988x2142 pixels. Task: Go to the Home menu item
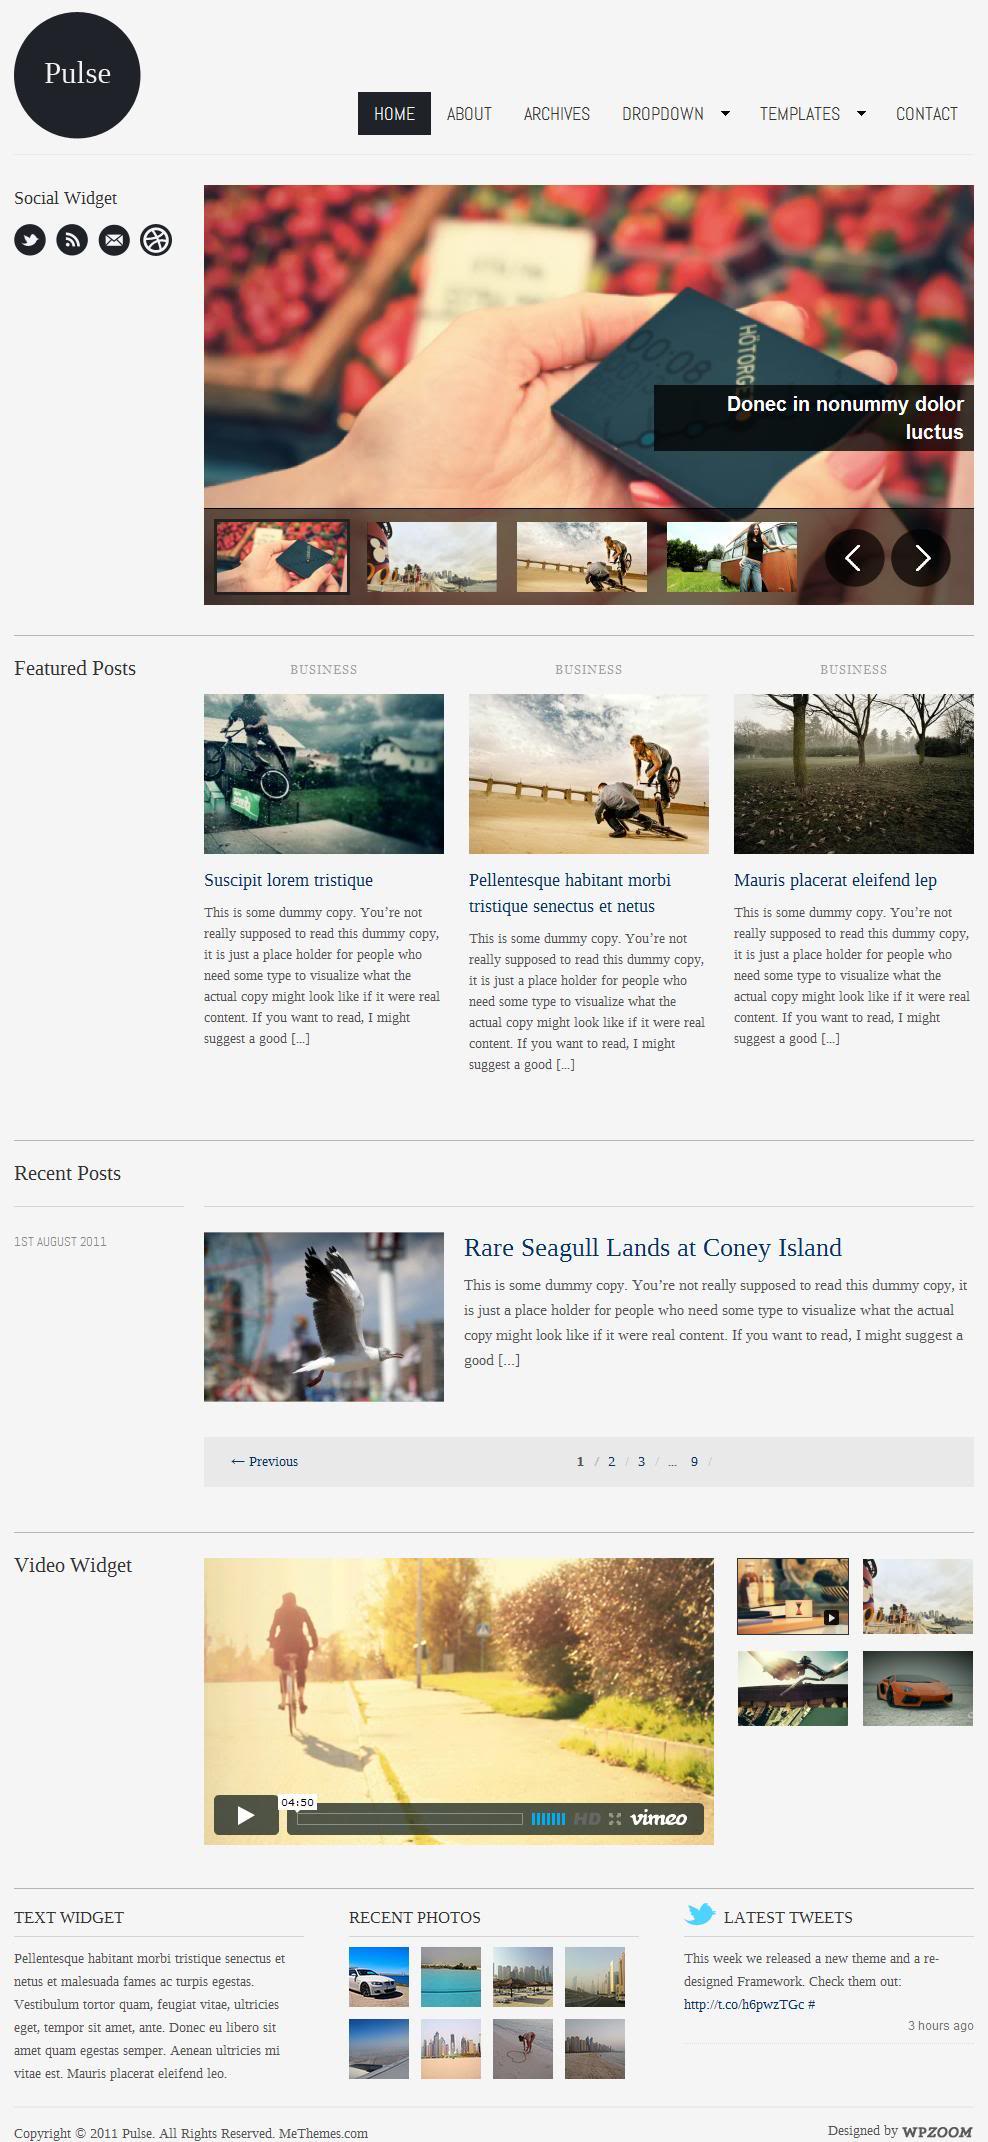pos(394,114)
